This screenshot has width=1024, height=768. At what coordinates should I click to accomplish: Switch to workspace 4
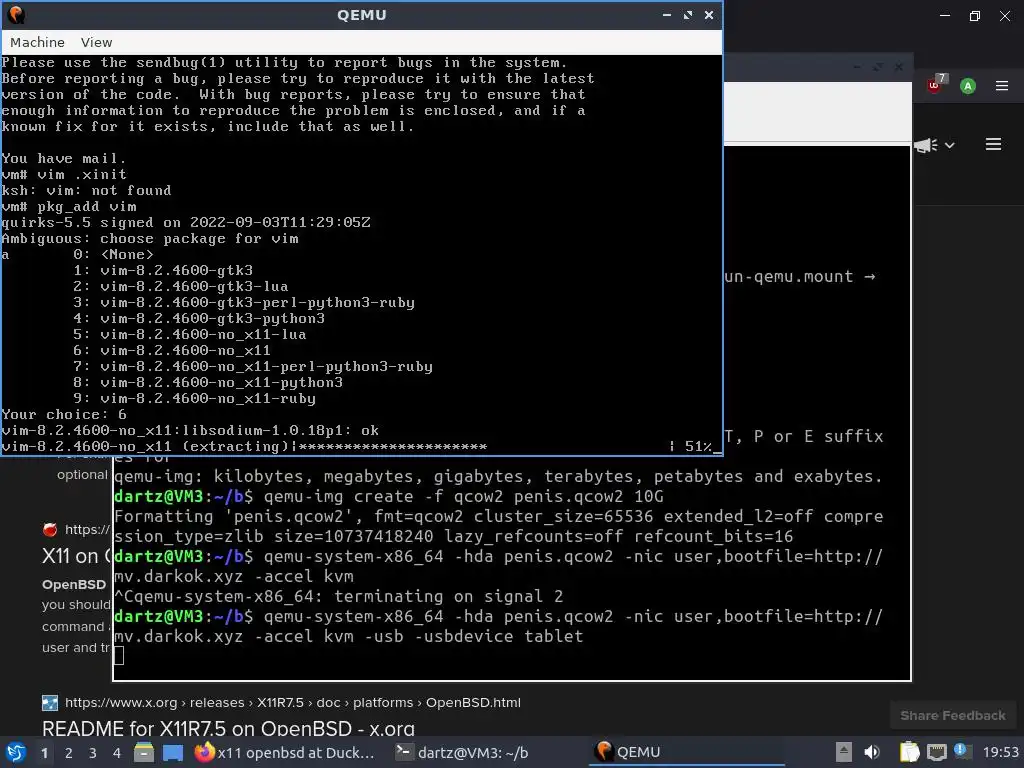(117, 753)
